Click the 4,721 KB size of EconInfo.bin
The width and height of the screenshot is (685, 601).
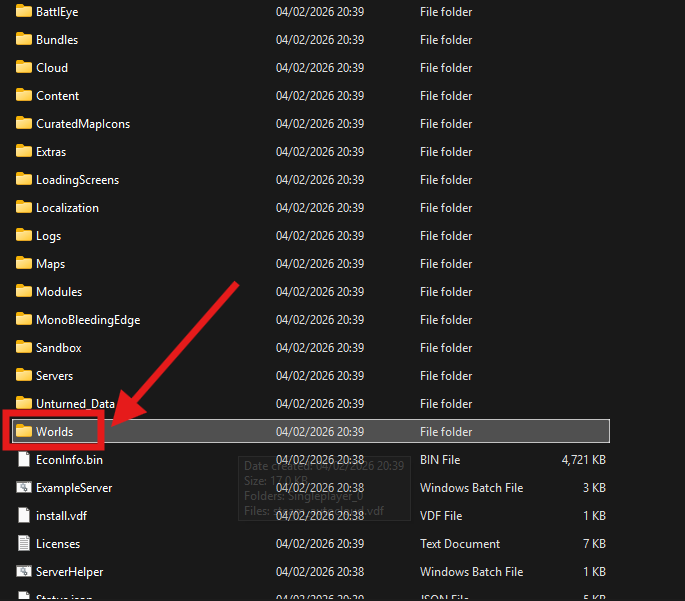584,459
